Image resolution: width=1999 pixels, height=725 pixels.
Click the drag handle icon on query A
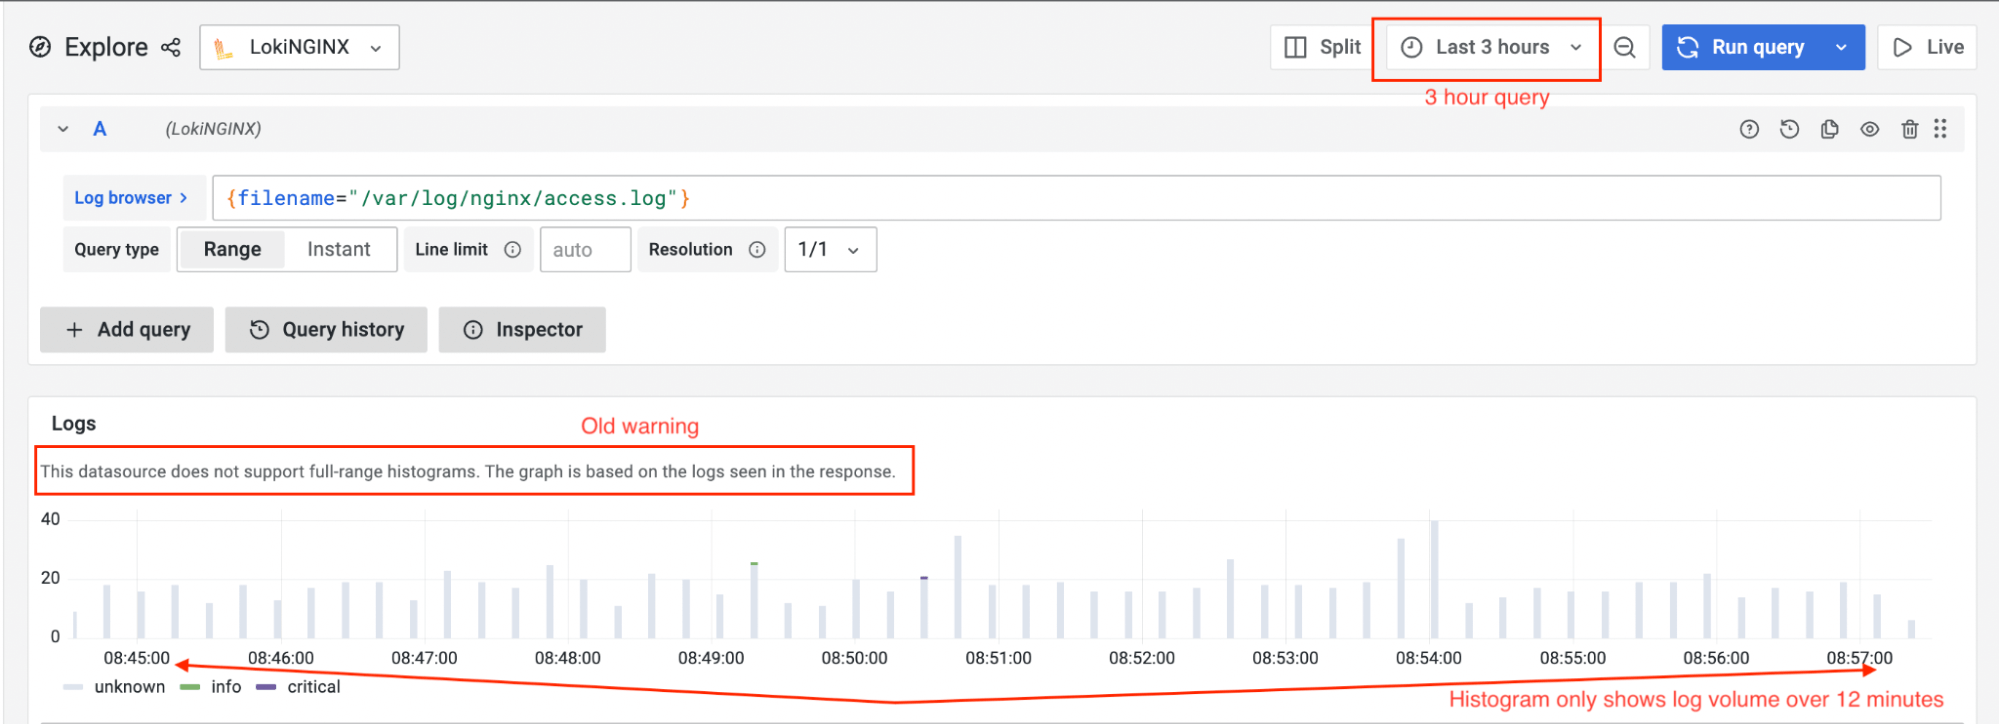(x=1940, y=129)
